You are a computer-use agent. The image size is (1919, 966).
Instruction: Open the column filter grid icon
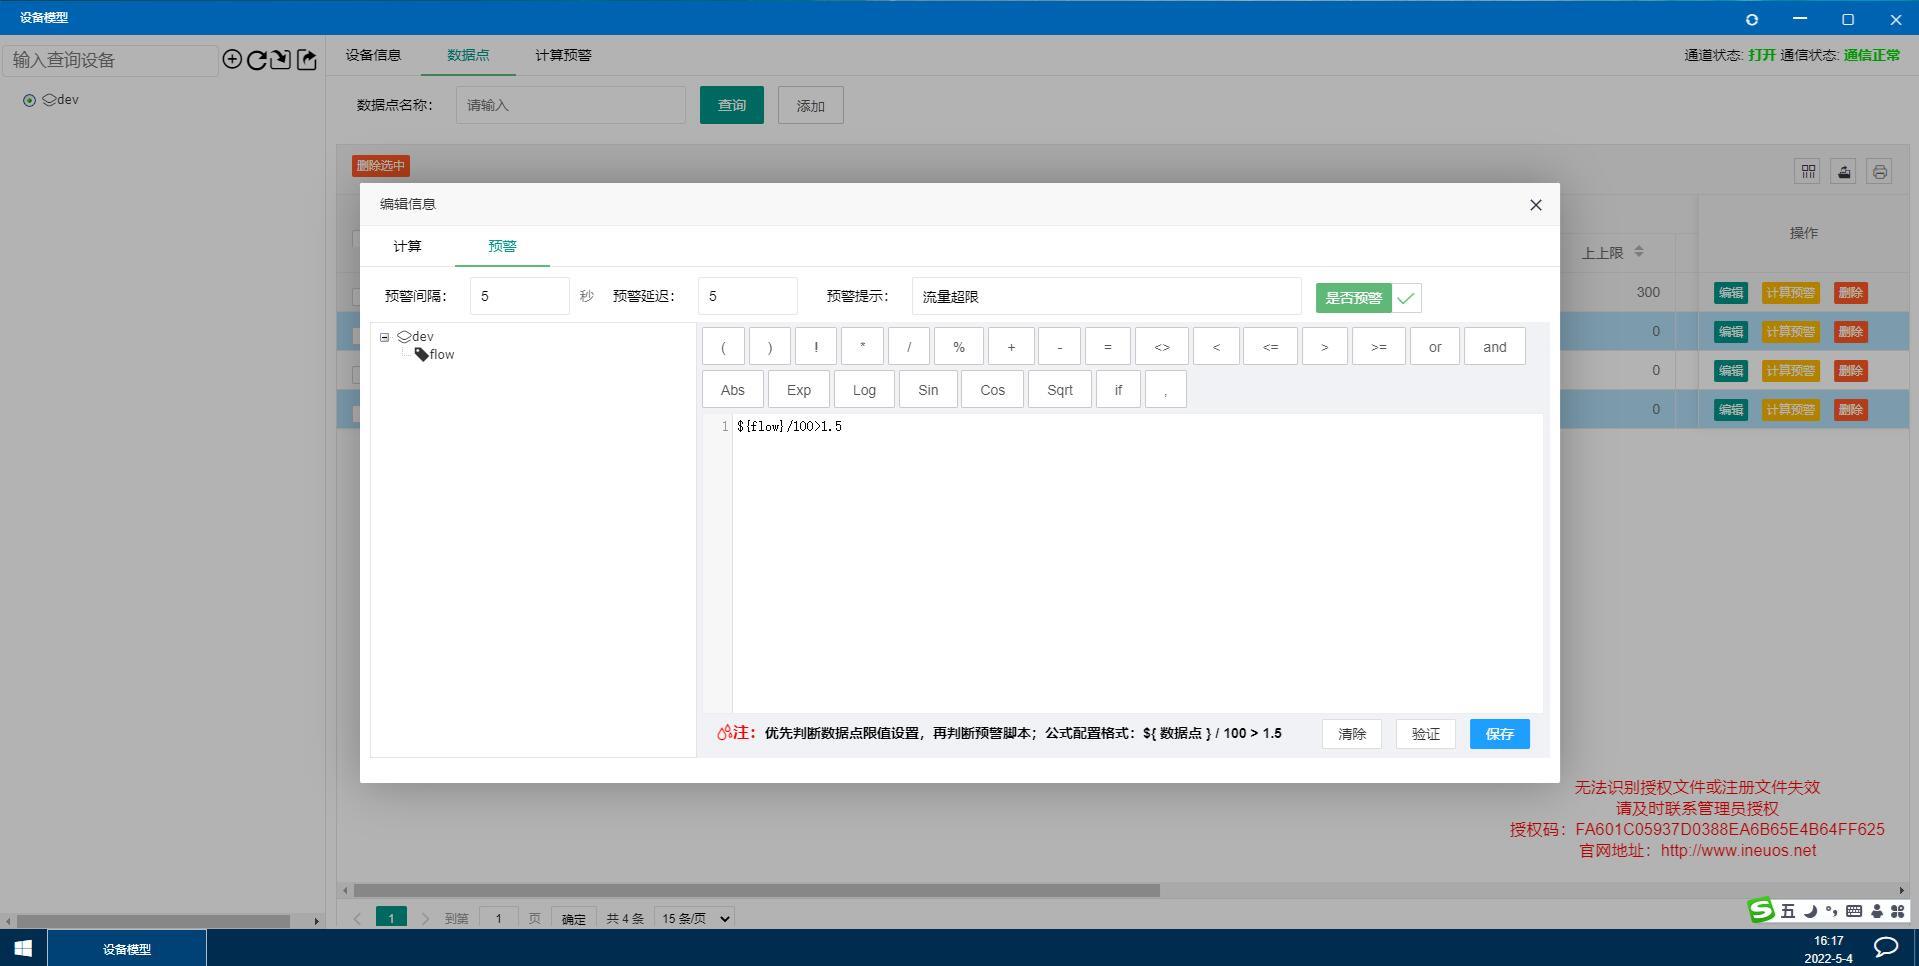coord(1808,171)
